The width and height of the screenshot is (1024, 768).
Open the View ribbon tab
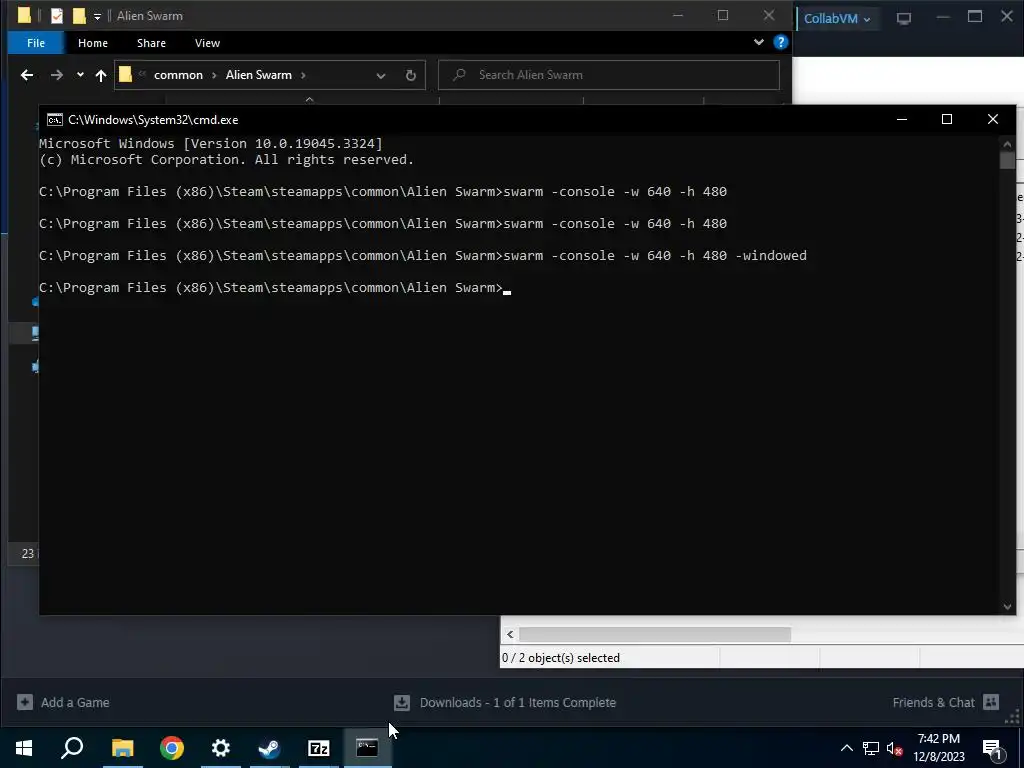(x=207, y=43)
